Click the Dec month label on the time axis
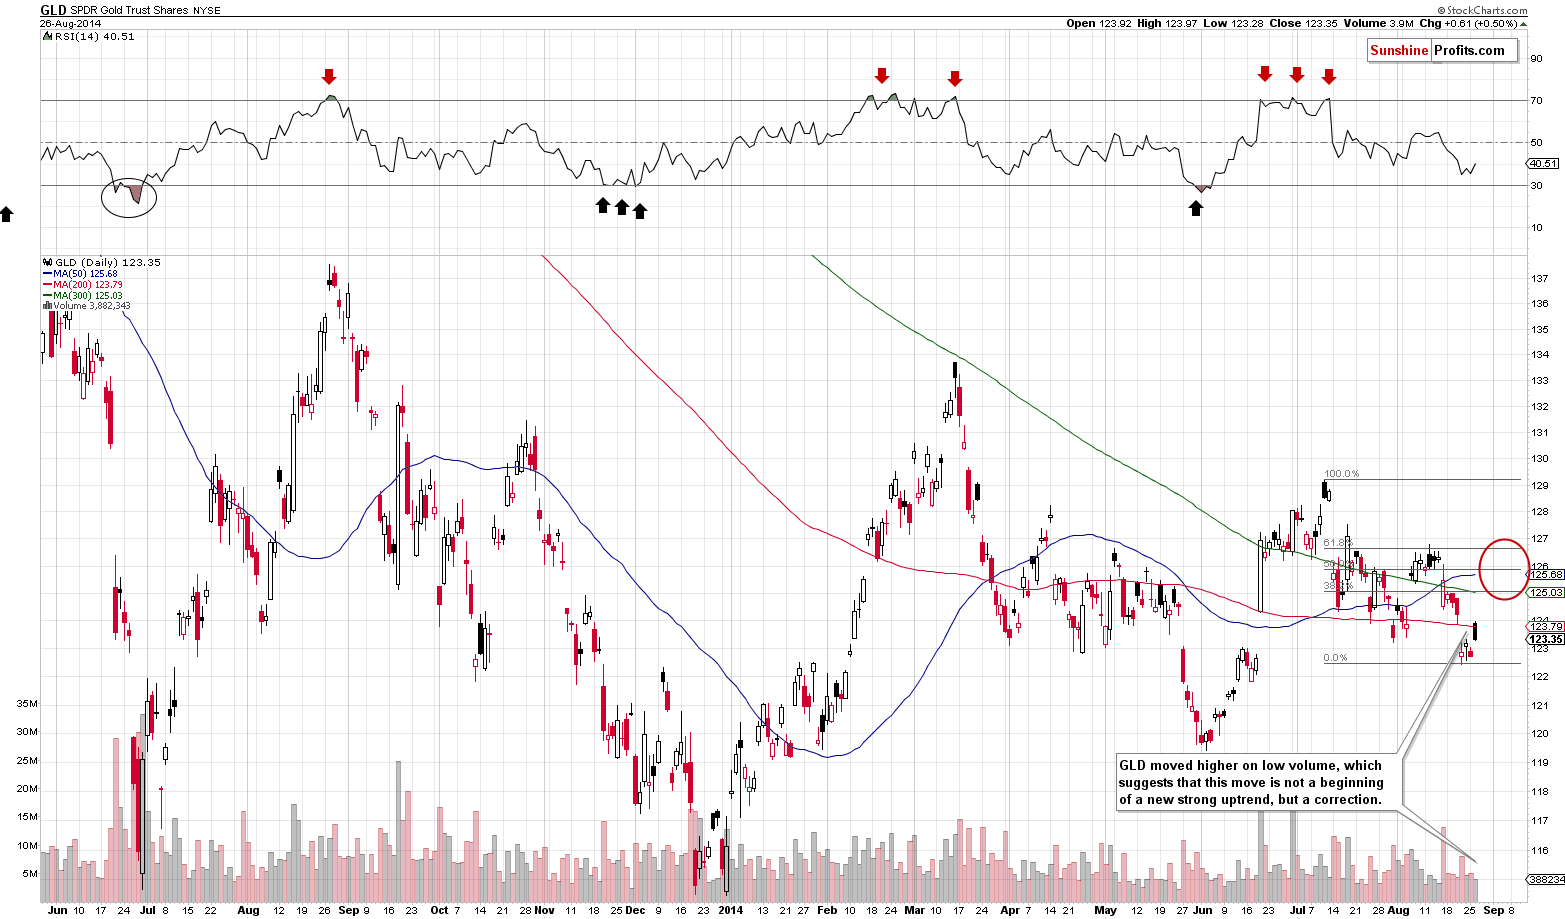Screen dimensions: 1565x919 click(x=637, y=910)
